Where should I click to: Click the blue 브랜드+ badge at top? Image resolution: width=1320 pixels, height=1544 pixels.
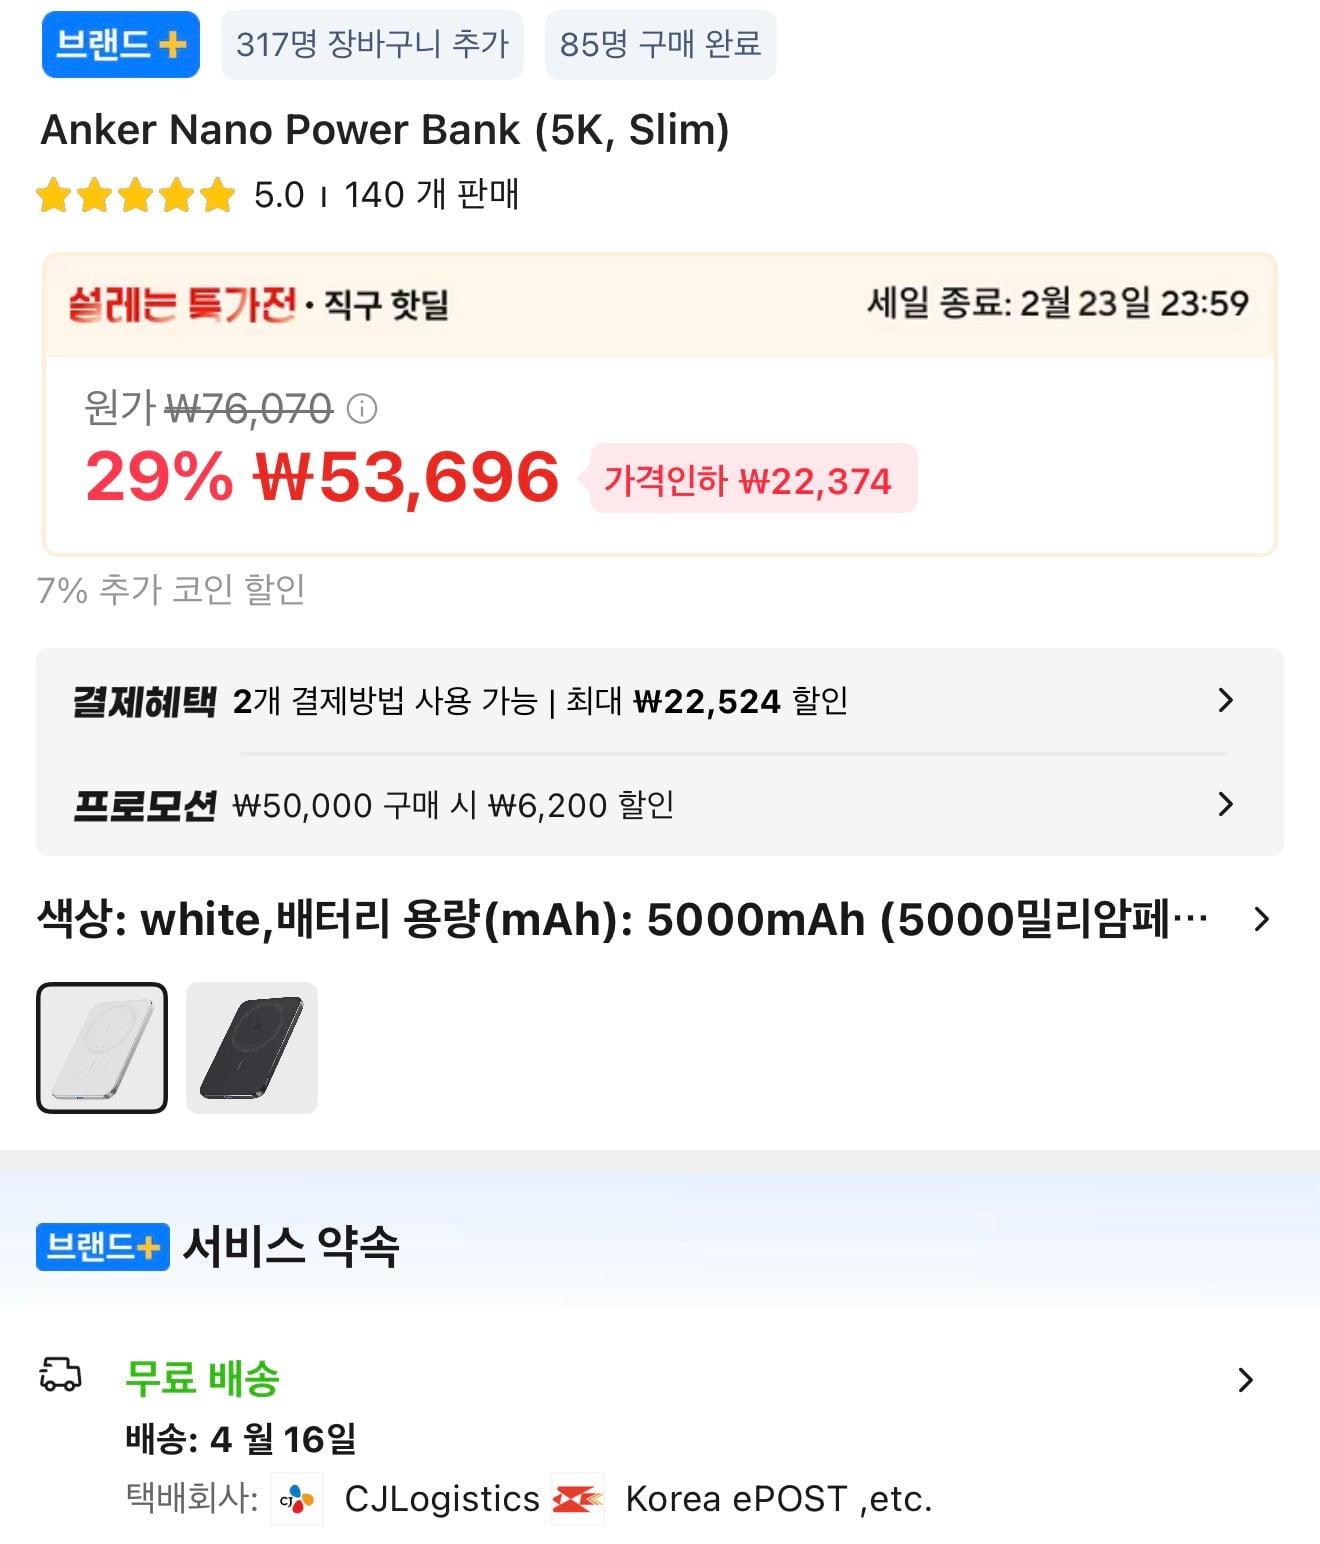(x=120, y=45)
